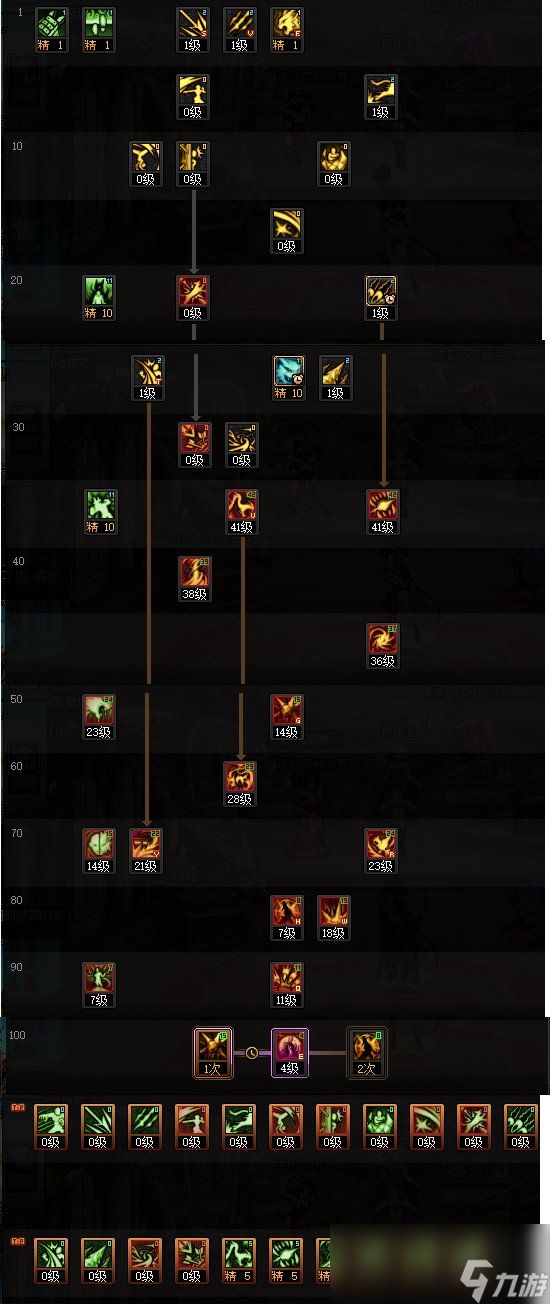Image resolution: width=550 pixels, height=1304 pixels.
Task: Click the skill icon labeled 36级
Action: 382,645
